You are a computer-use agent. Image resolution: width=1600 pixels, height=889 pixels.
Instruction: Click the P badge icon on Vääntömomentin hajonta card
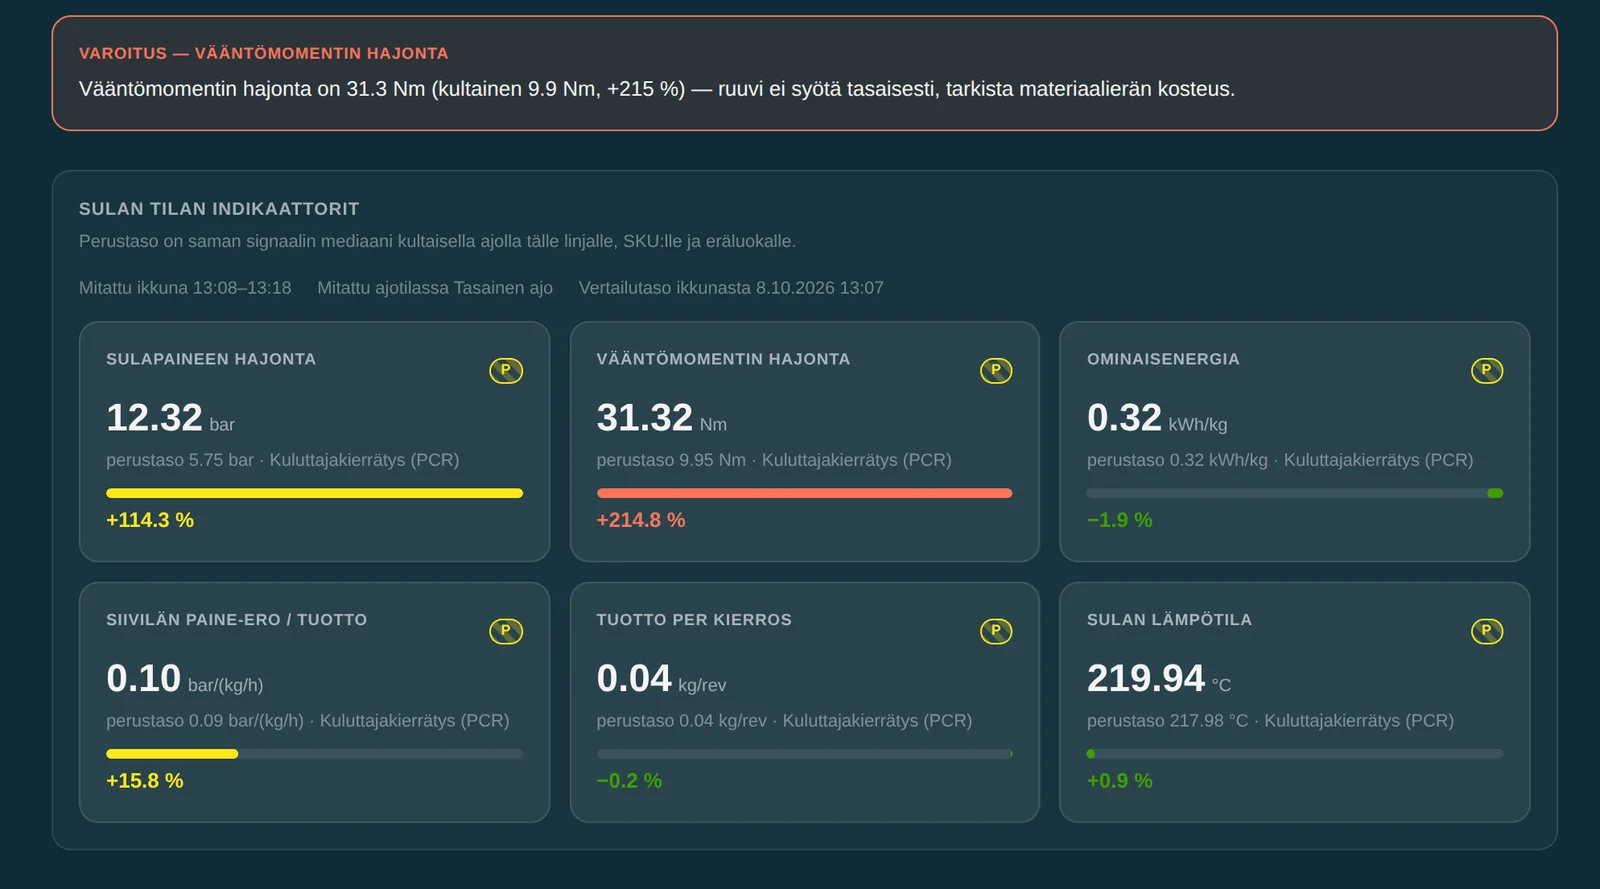[996, 371]
